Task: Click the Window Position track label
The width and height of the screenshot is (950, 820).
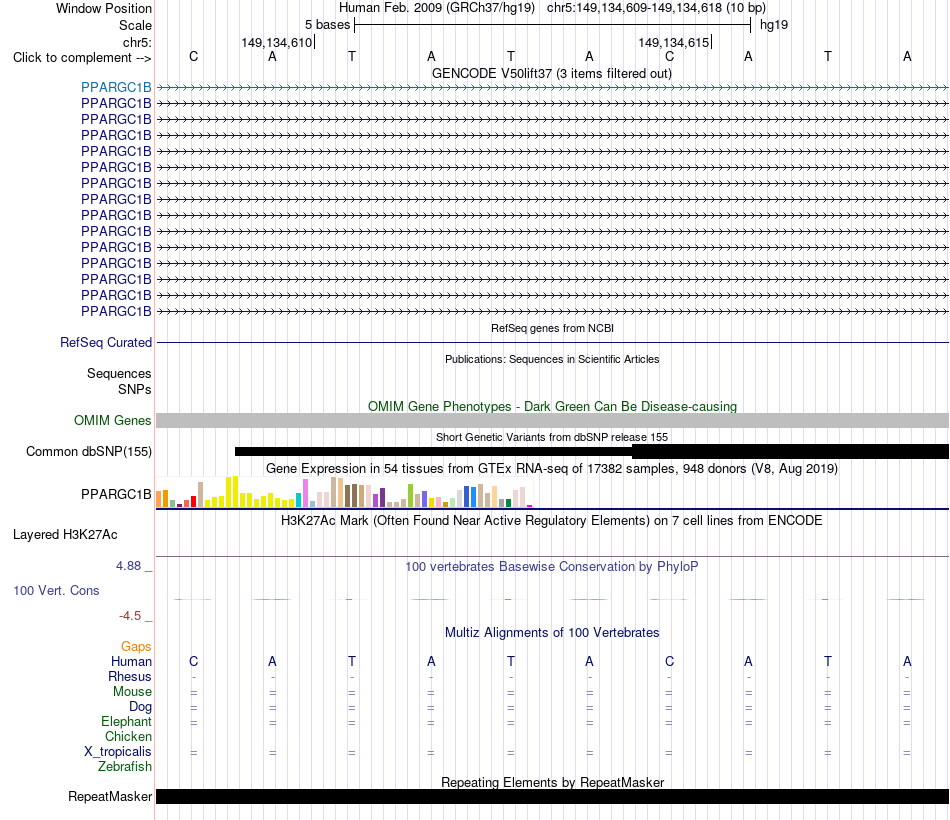Action: [104, 8]
